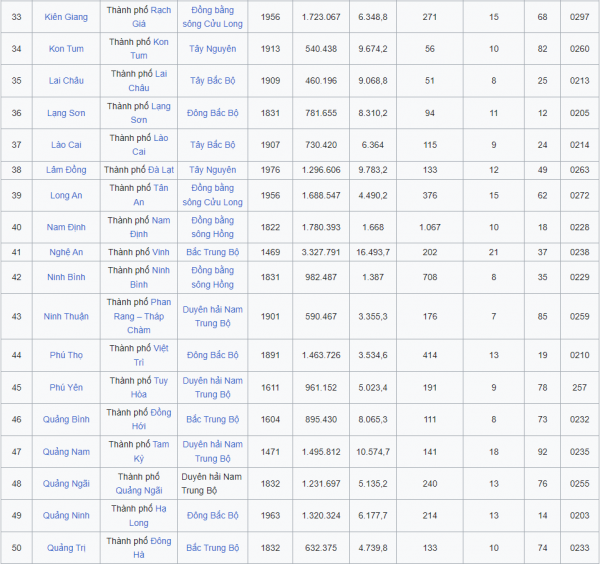Screen dimensions: 600x564
Task: Open the Ninh Bình province link
Action: [66, 277]
